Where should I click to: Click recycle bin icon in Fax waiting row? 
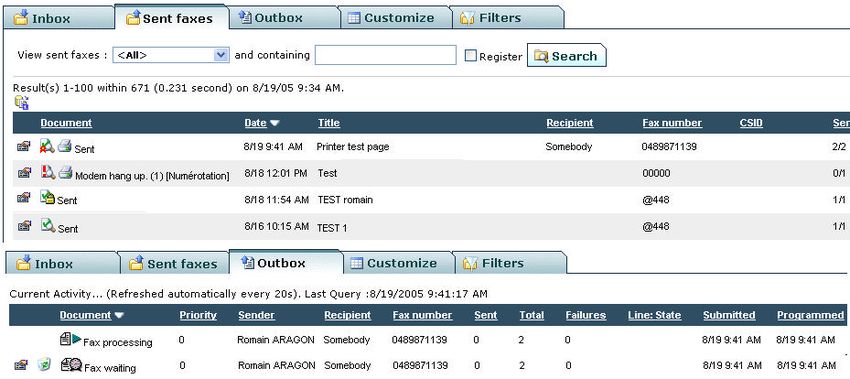44,365
